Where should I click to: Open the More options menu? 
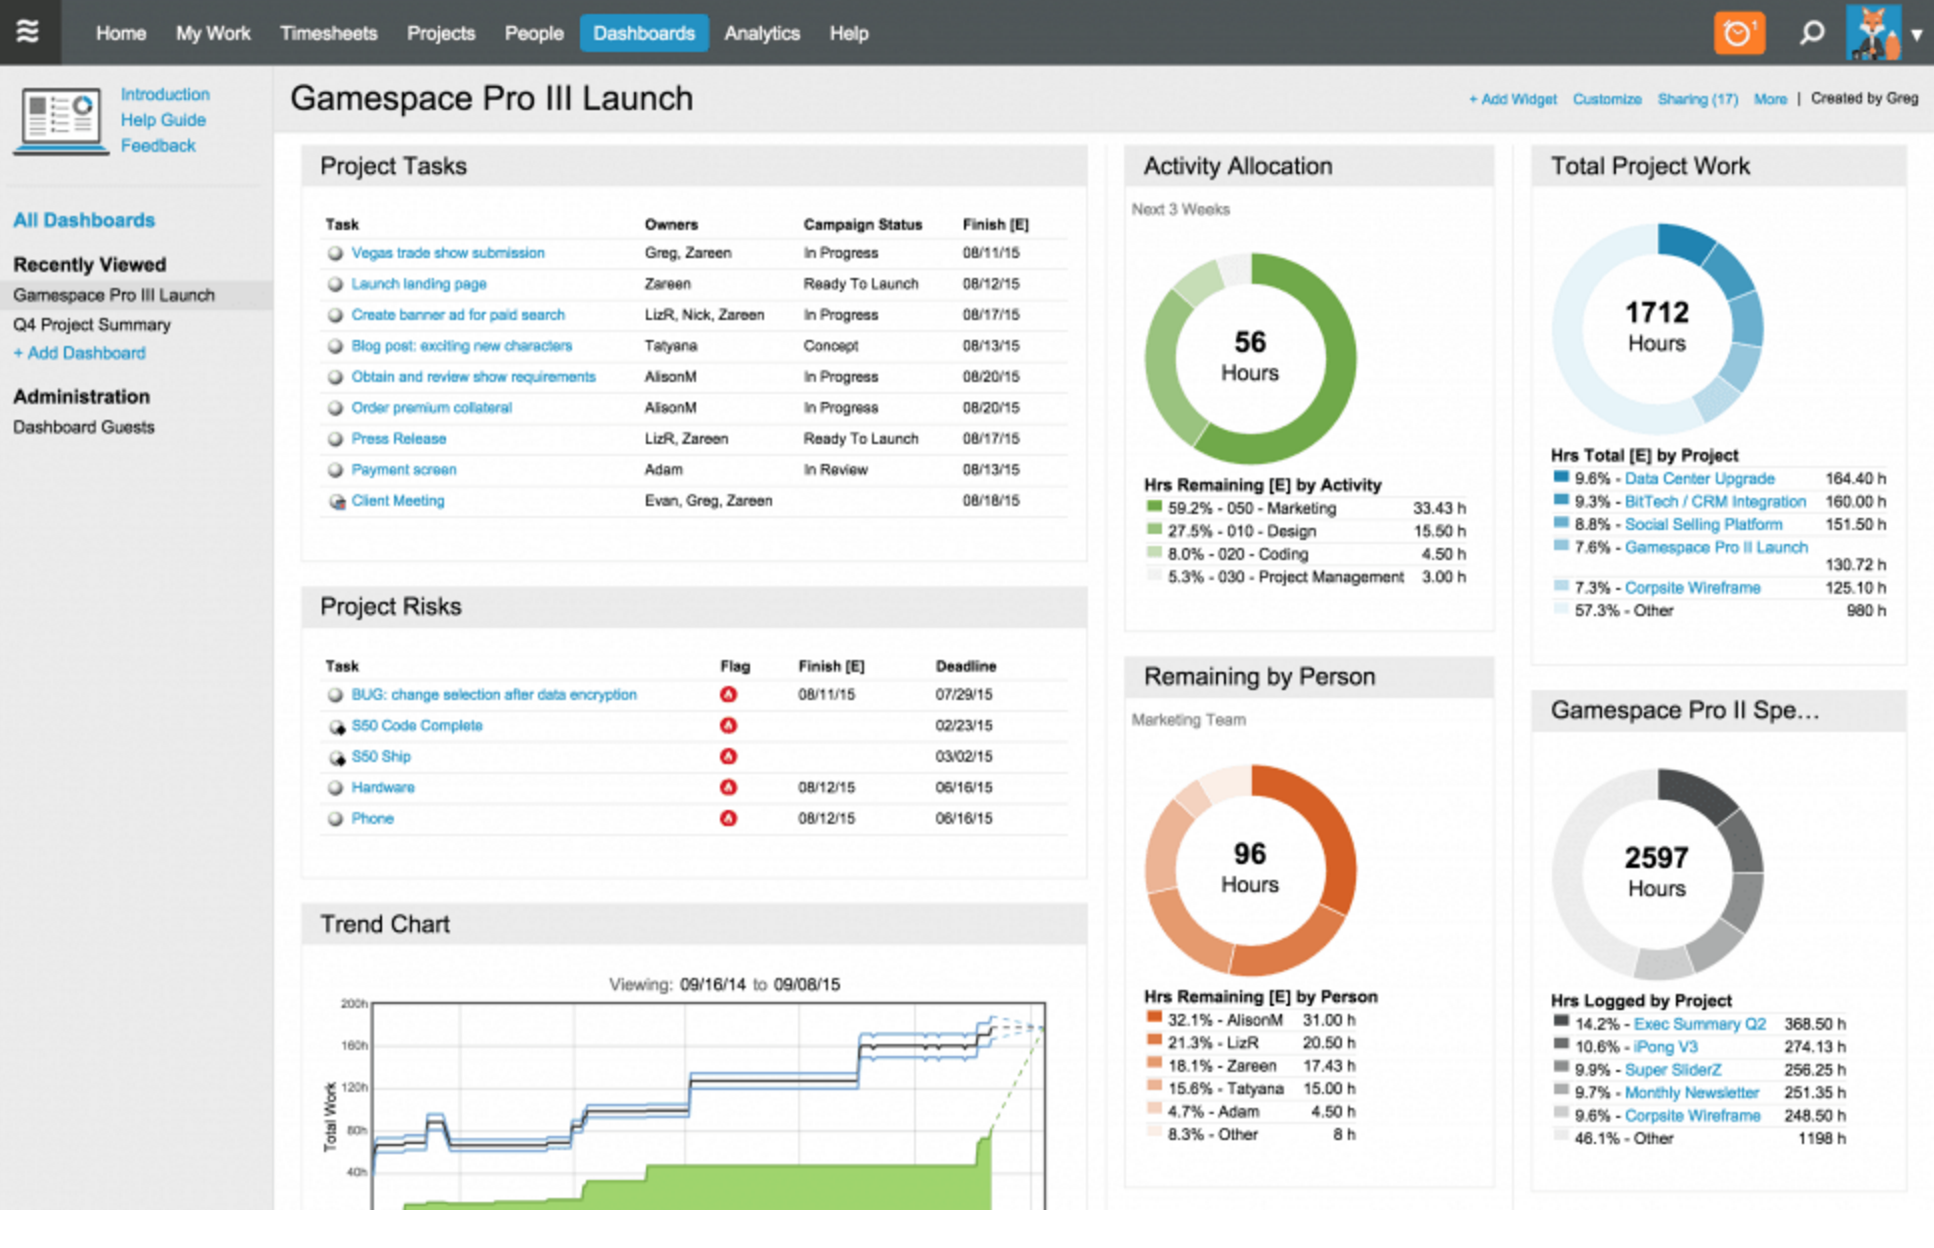[x=1769, y=99]
